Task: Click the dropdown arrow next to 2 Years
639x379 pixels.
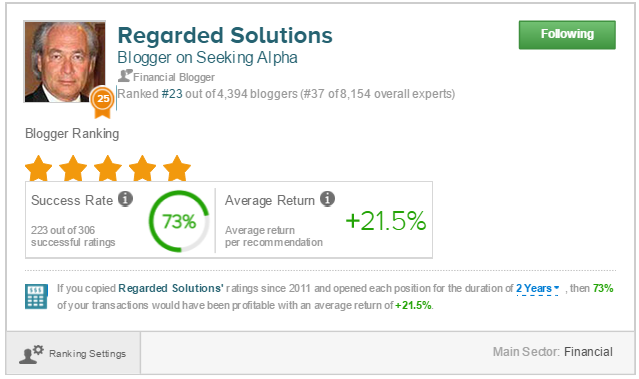Action: [x=556, y=288]
